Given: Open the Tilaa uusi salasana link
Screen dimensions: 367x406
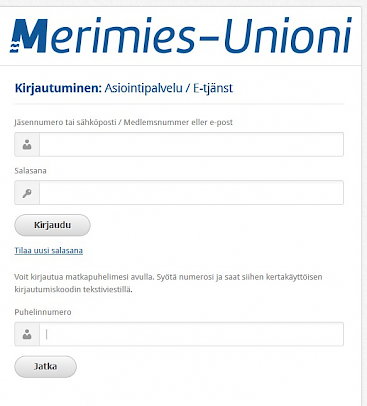Looking at the screenshot, I should coord(49,250).
